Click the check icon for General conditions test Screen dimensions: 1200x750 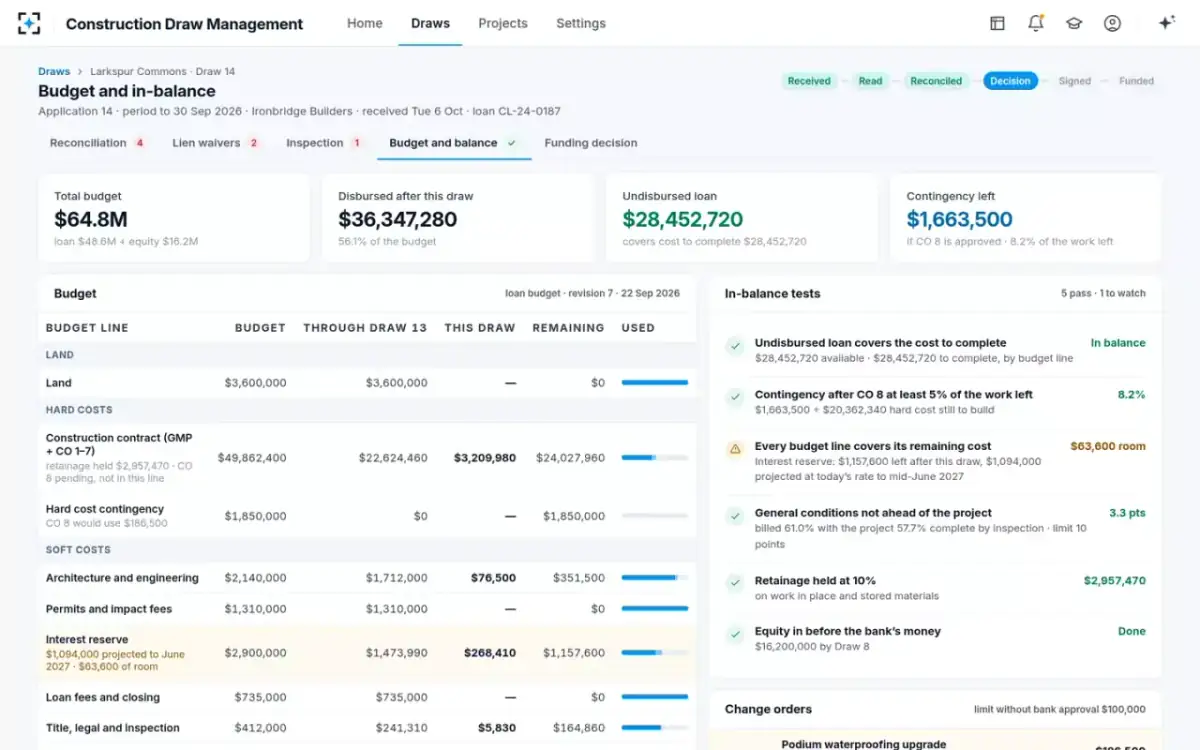pos(735,517)
